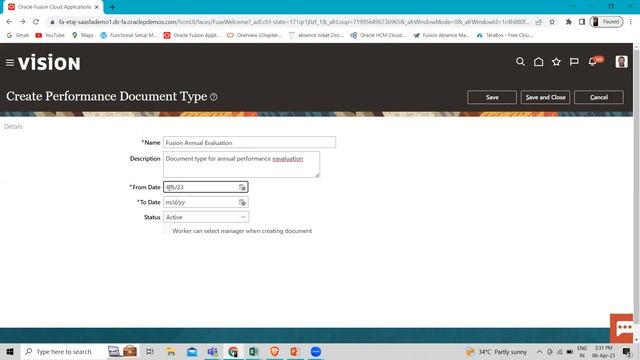Open weather widget showing Partly sunny
This screenshot has height=360, width=640.
[496, 351]
